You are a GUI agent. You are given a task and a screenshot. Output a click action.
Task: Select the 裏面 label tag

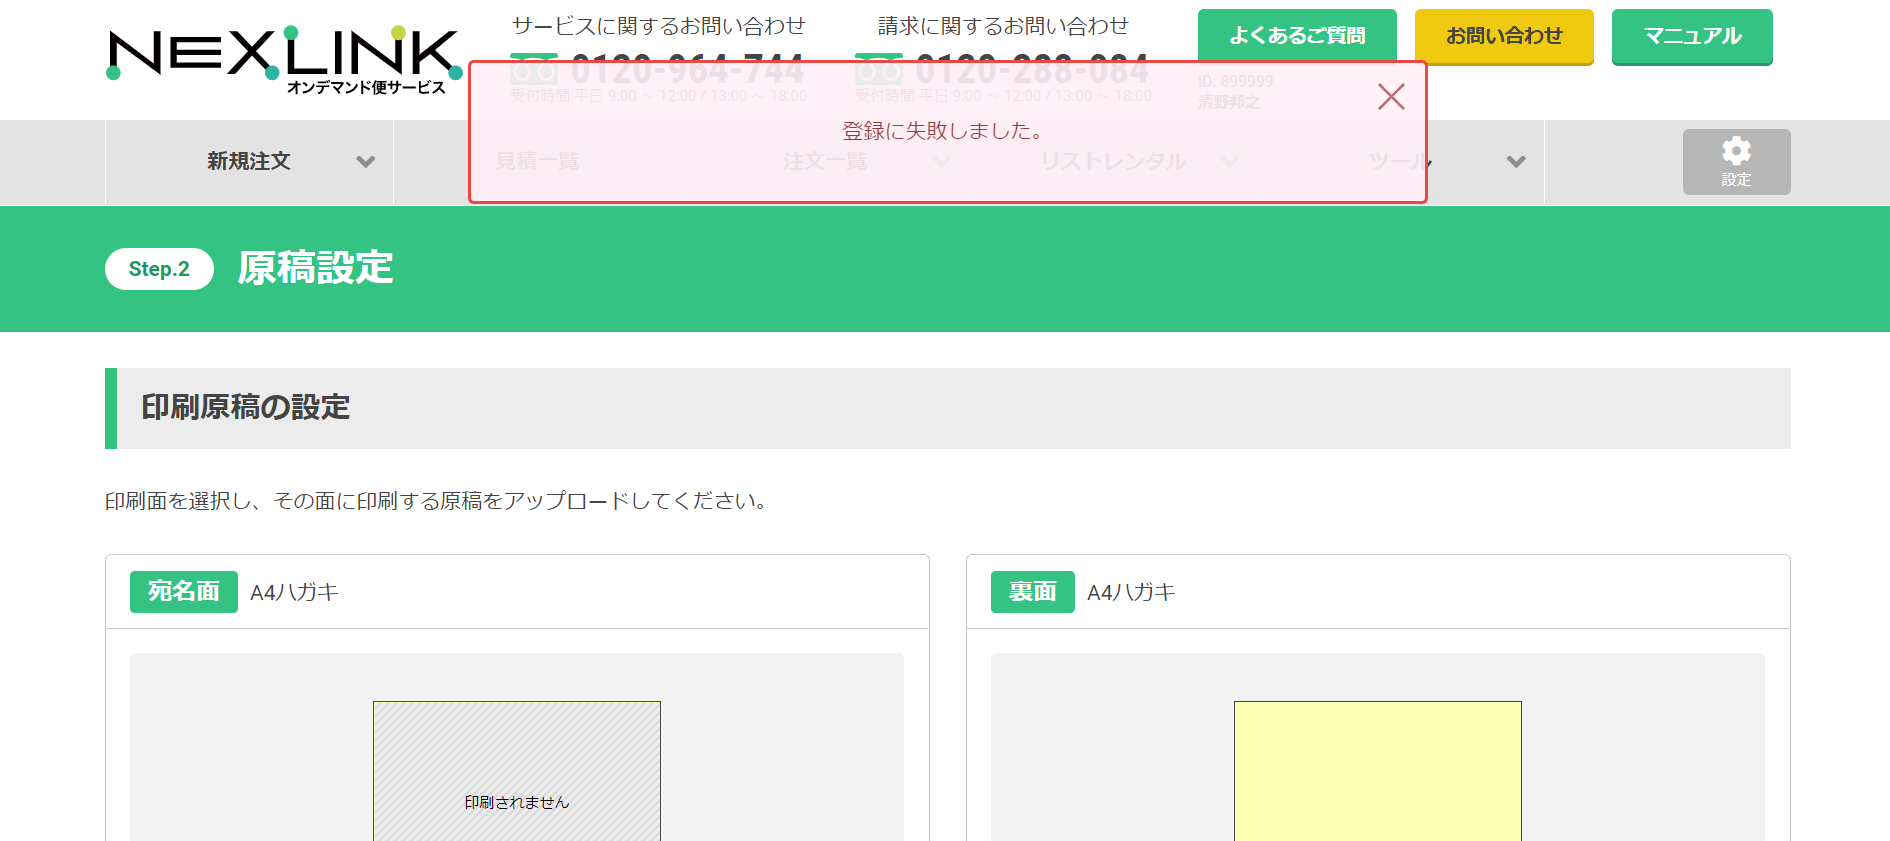tap(1033, 592)
